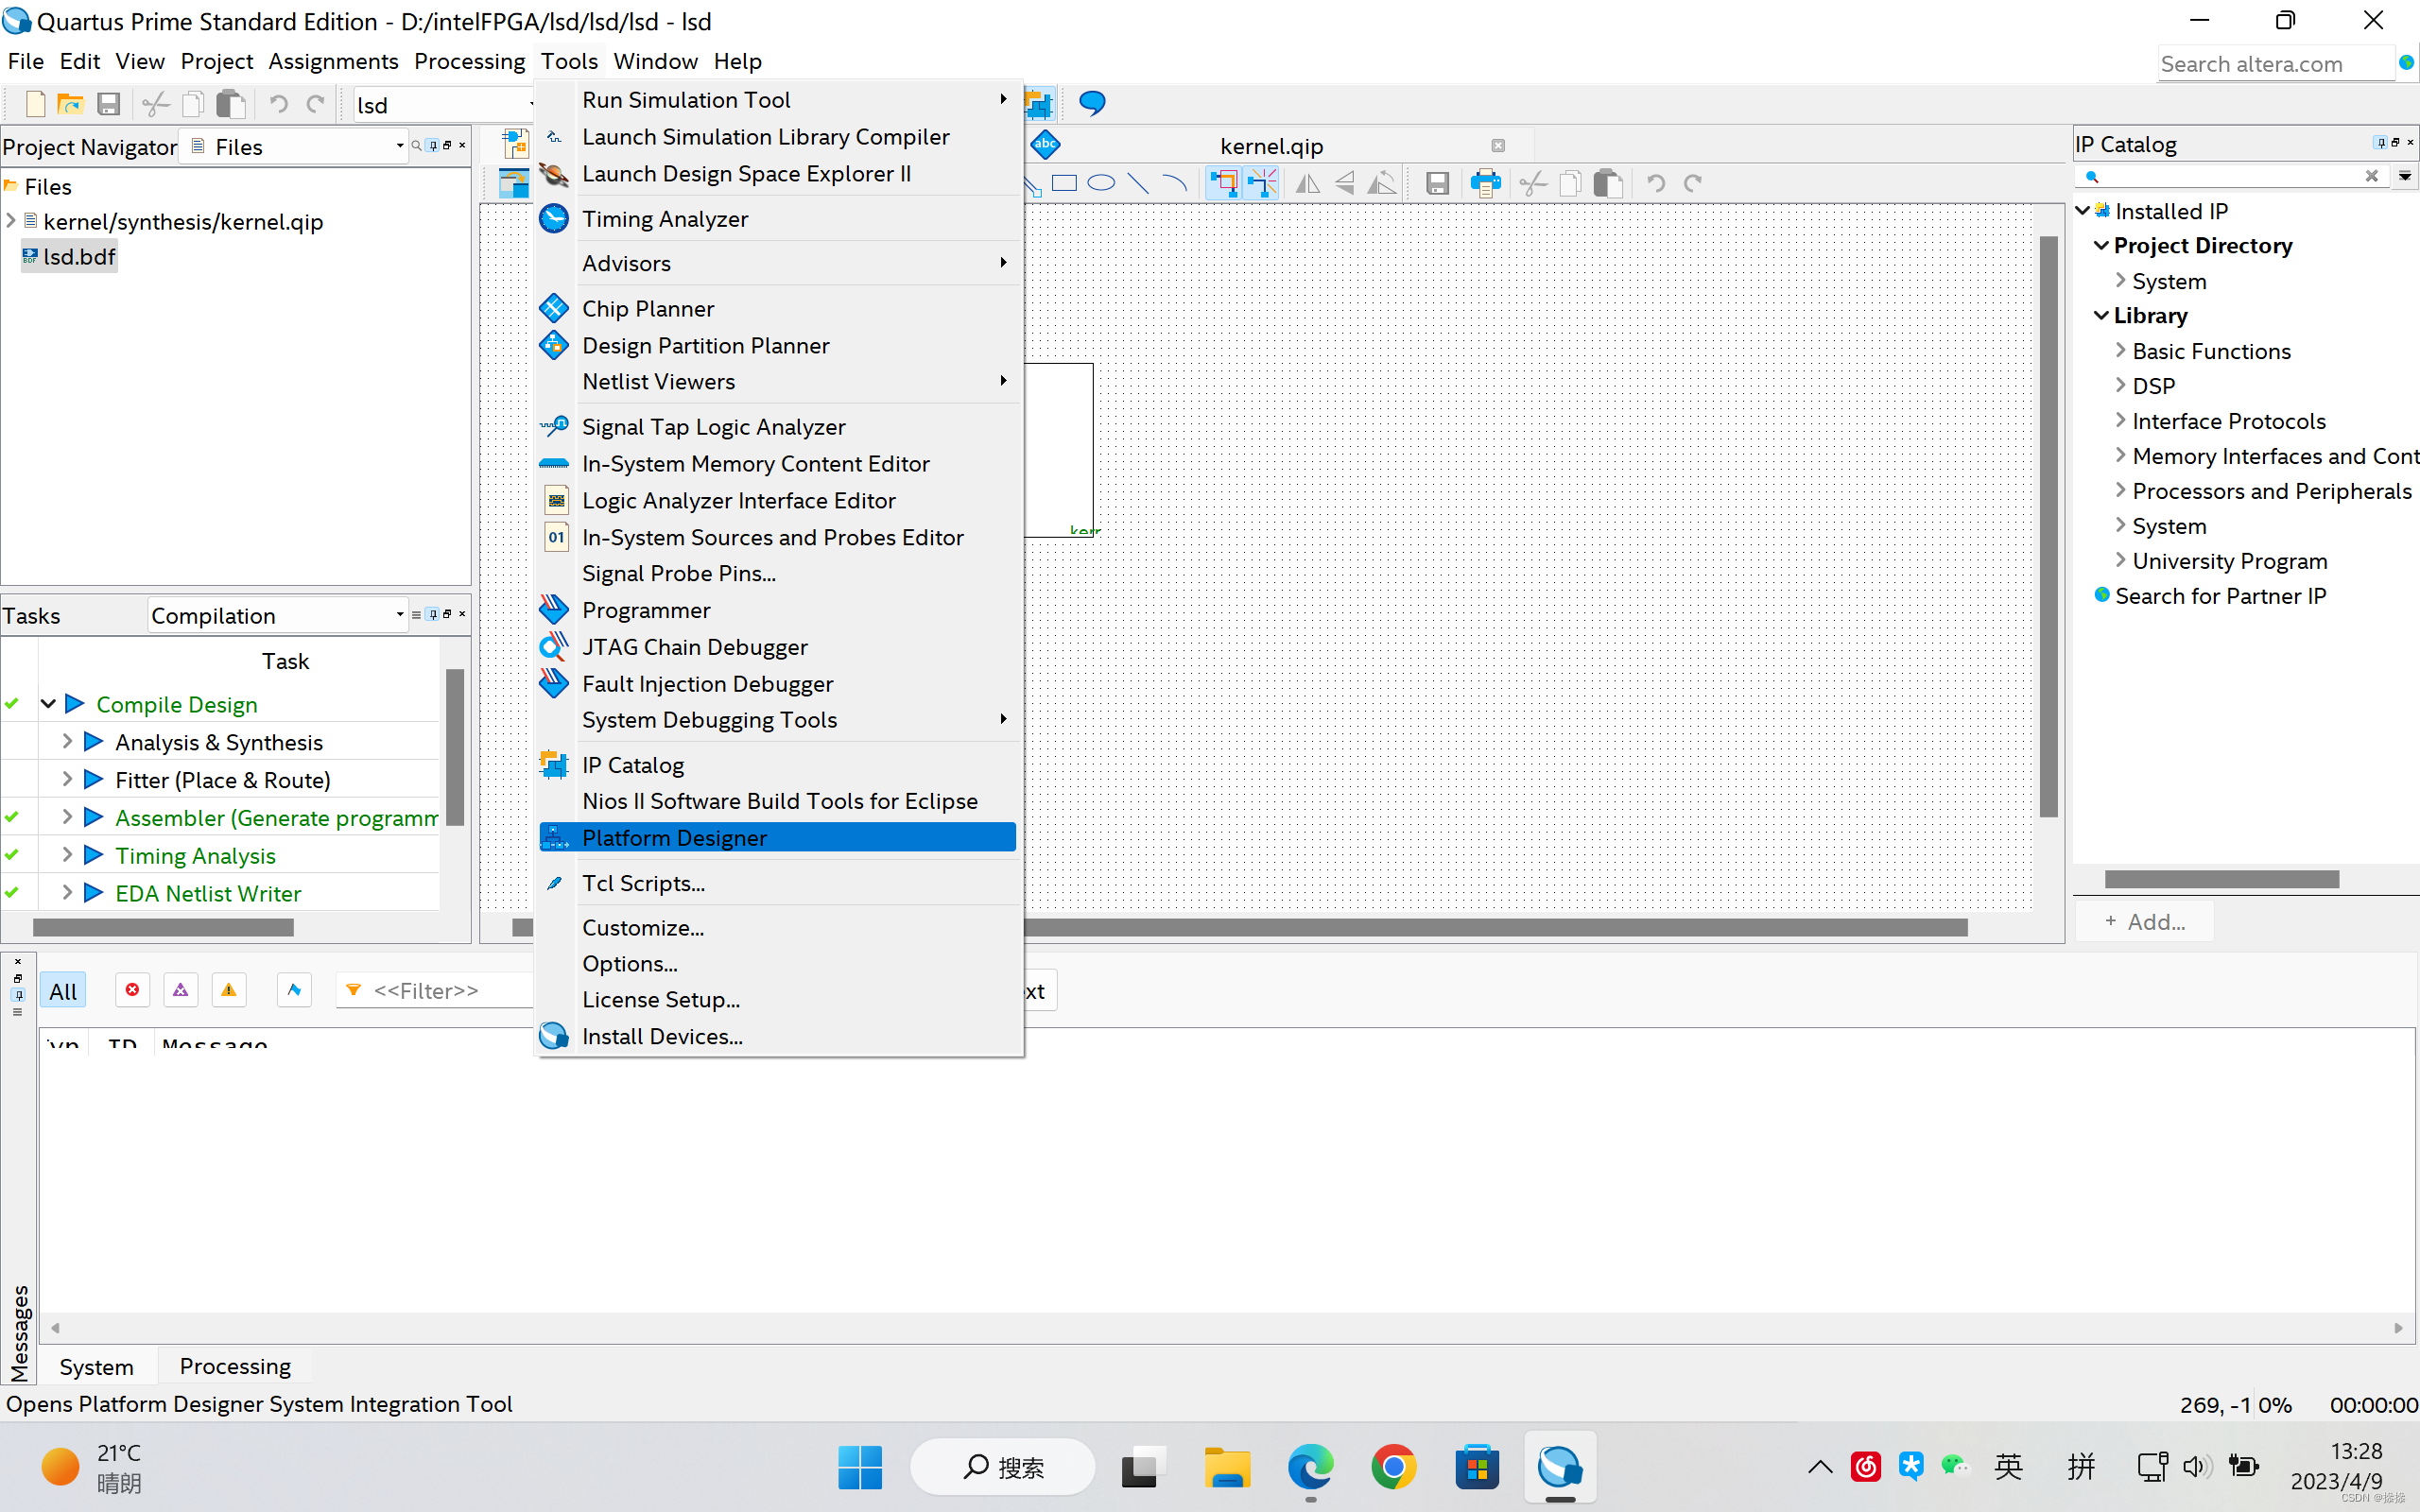The width and height of the screenshot is (2420, 1512).
Task: Open the Signal Tap Logic Analyzer
Action: 713,427
